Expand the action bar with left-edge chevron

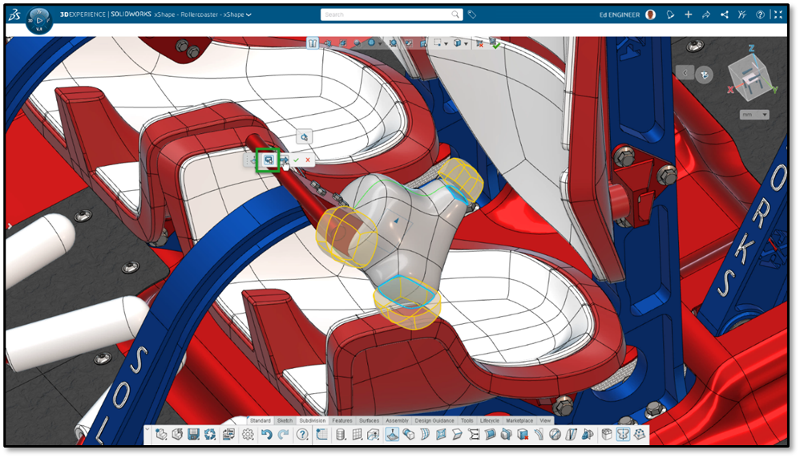coord(148,435)
